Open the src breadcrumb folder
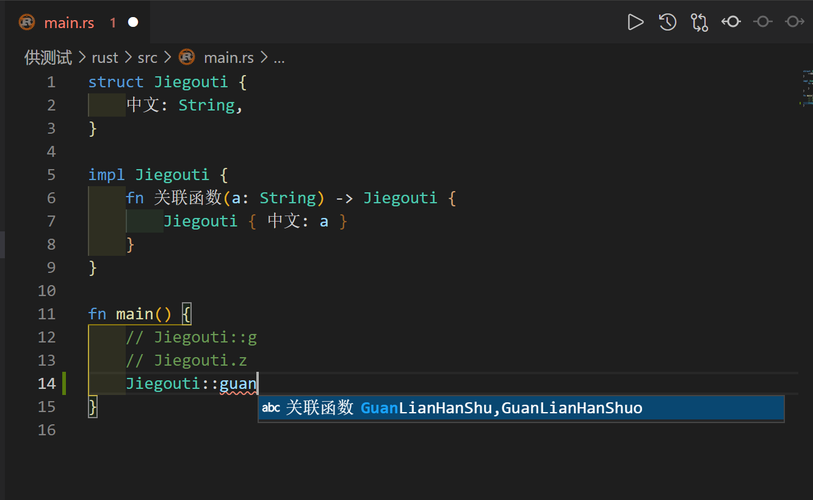Screen dimensions: 813x500 147,58
